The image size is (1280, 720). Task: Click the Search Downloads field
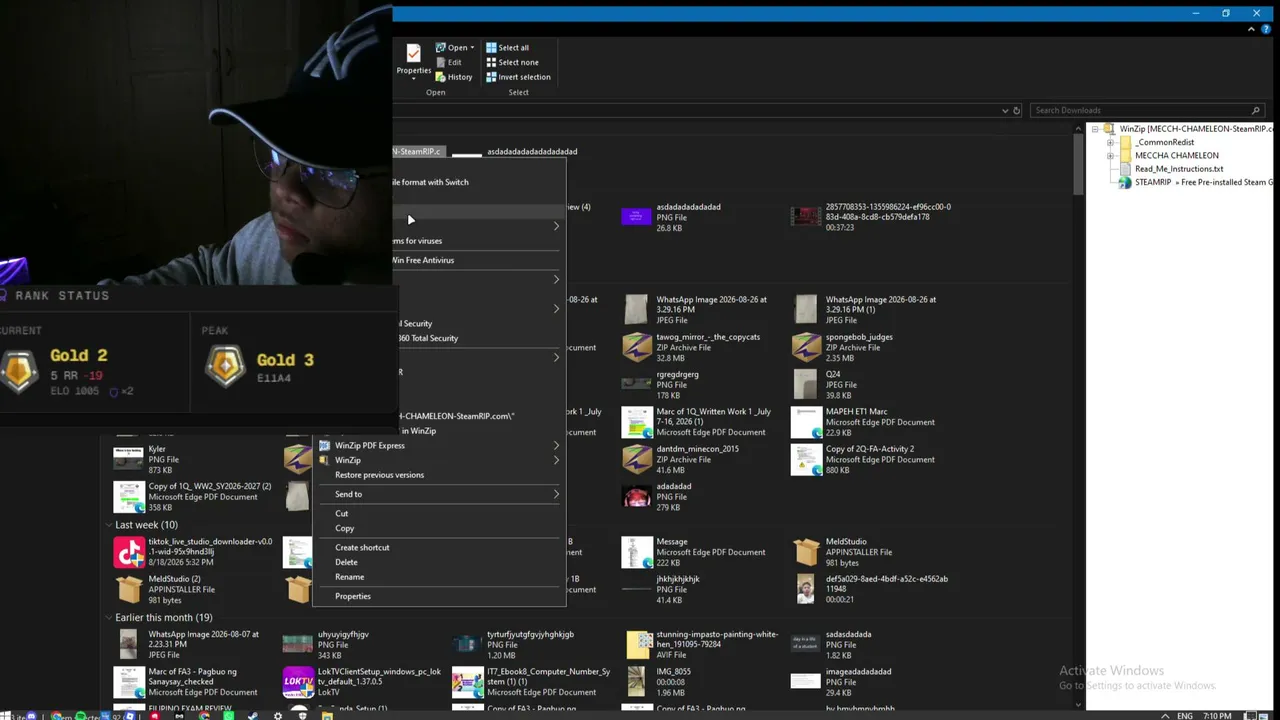pyautogui.click(x=1147, y=110)
